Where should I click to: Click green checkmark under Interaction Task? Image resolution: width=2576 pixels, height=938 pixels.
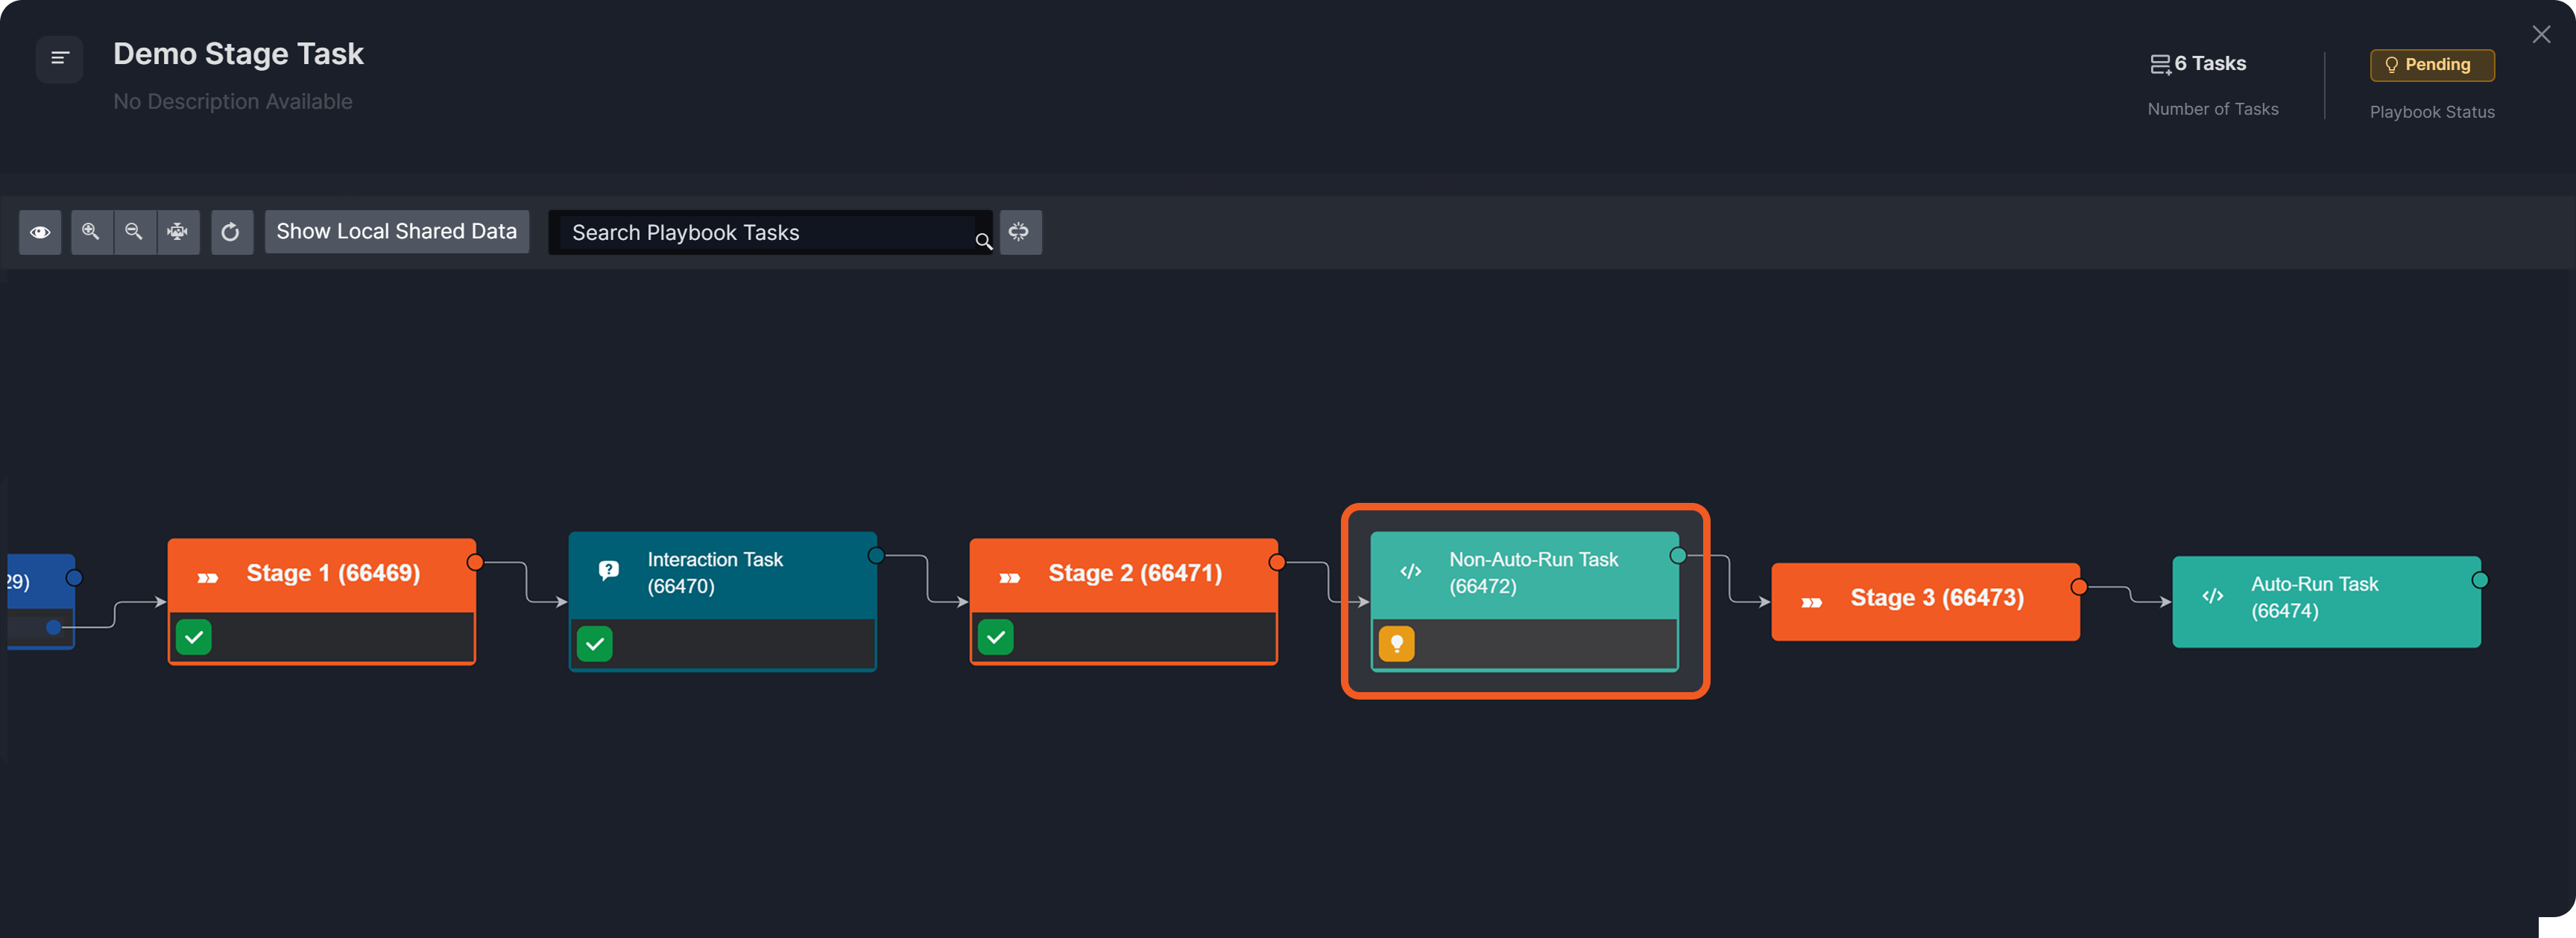click(x=595, y=644)
